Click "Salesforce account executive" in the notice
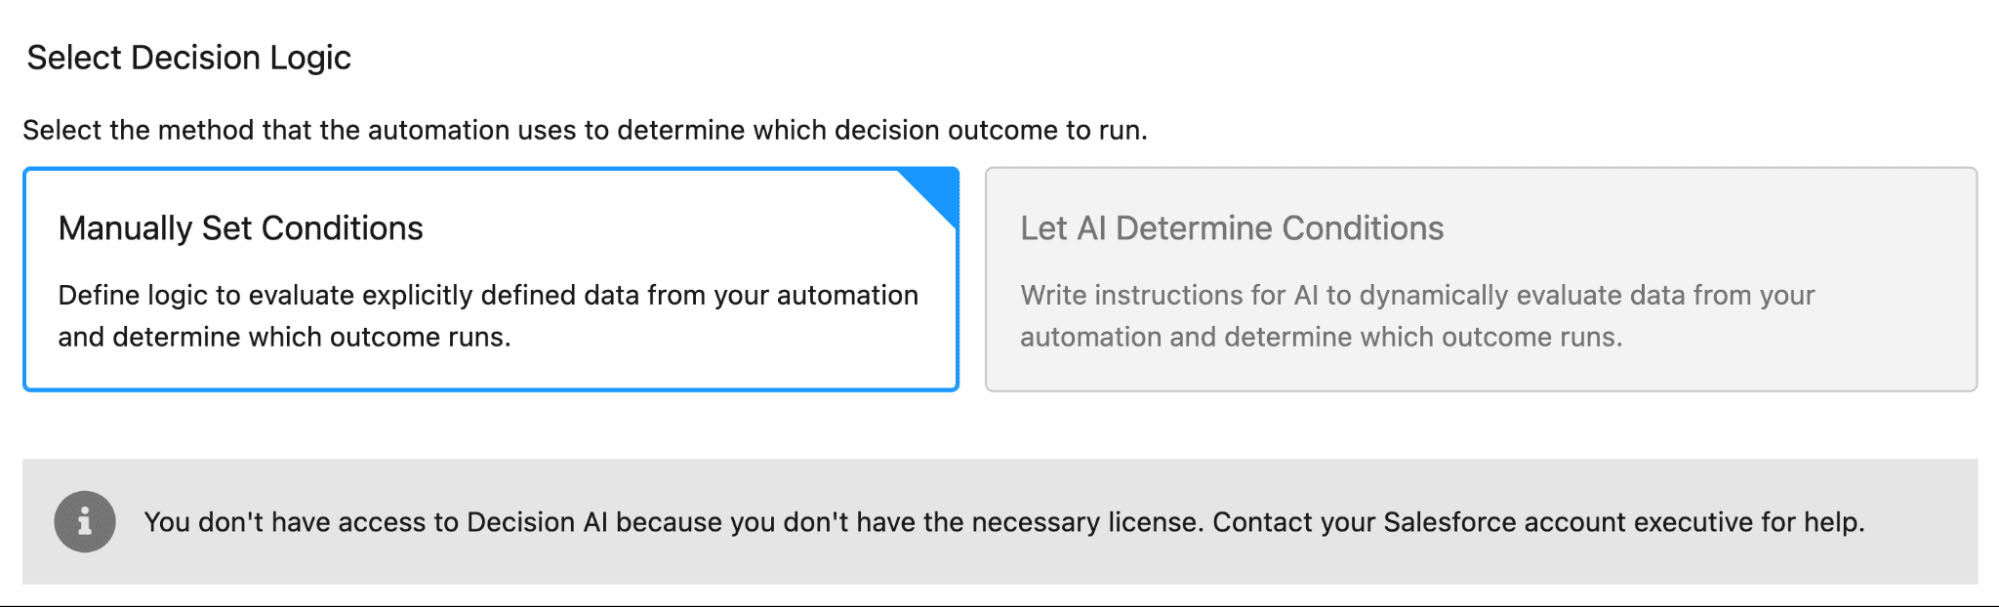Viewport: 1999px width, 607px height. point(1567,523)
